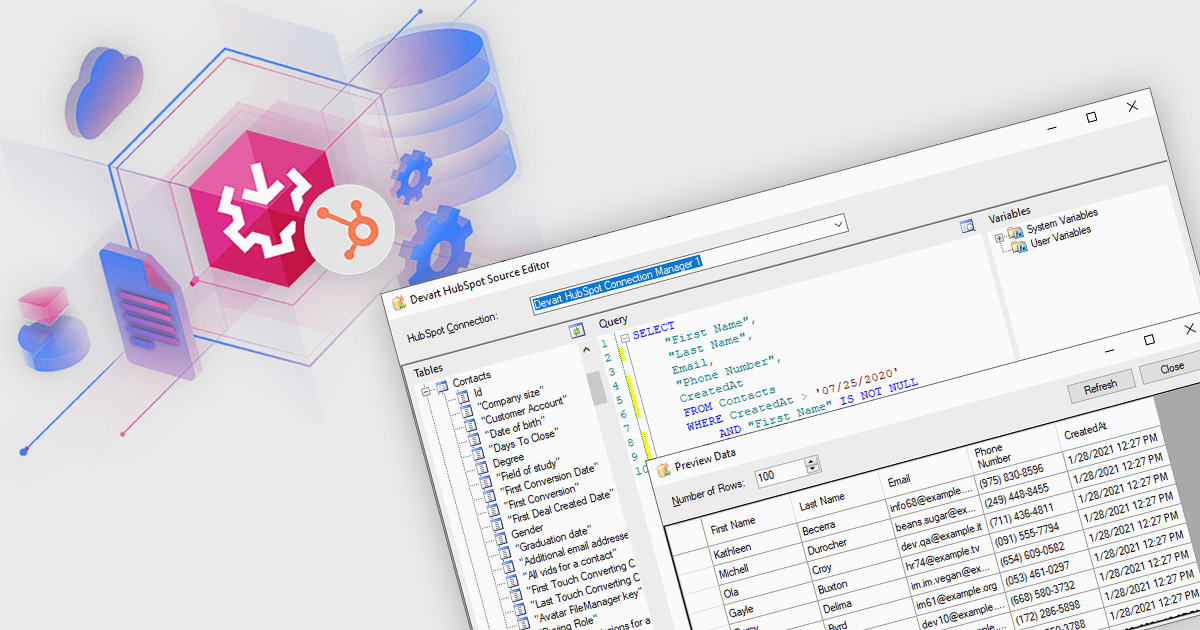Click the refresh tables icon above Tables list
1200x630 pixels.
[576, 331]
